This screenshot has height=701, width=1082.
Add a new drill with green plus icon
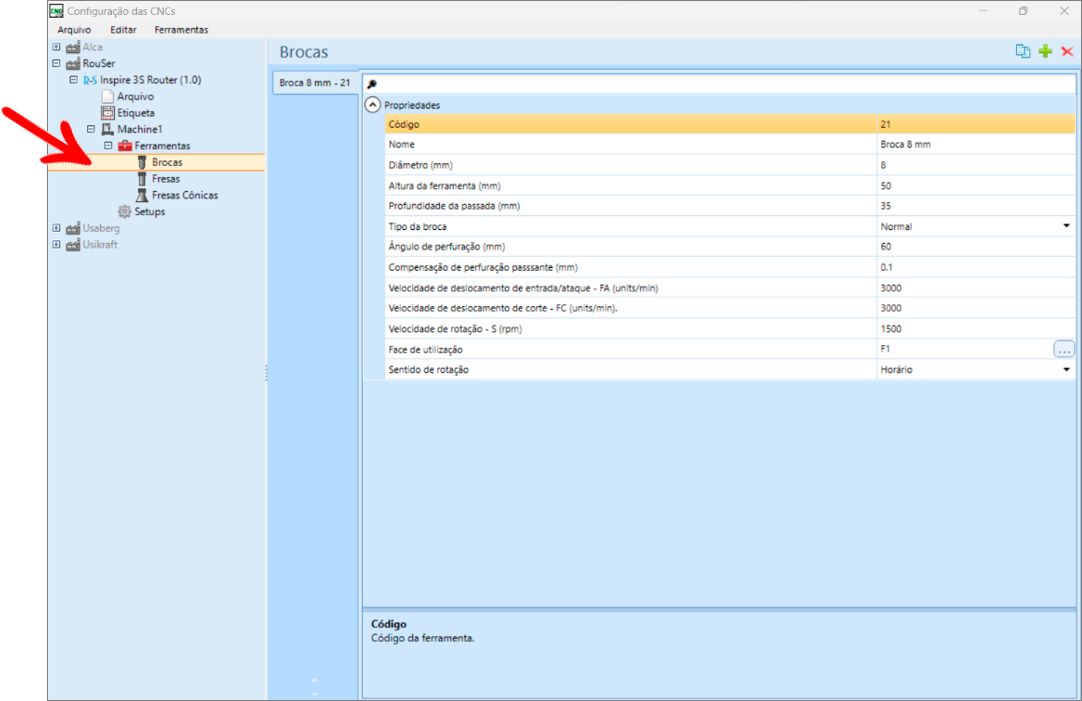tap(1045, 52)
